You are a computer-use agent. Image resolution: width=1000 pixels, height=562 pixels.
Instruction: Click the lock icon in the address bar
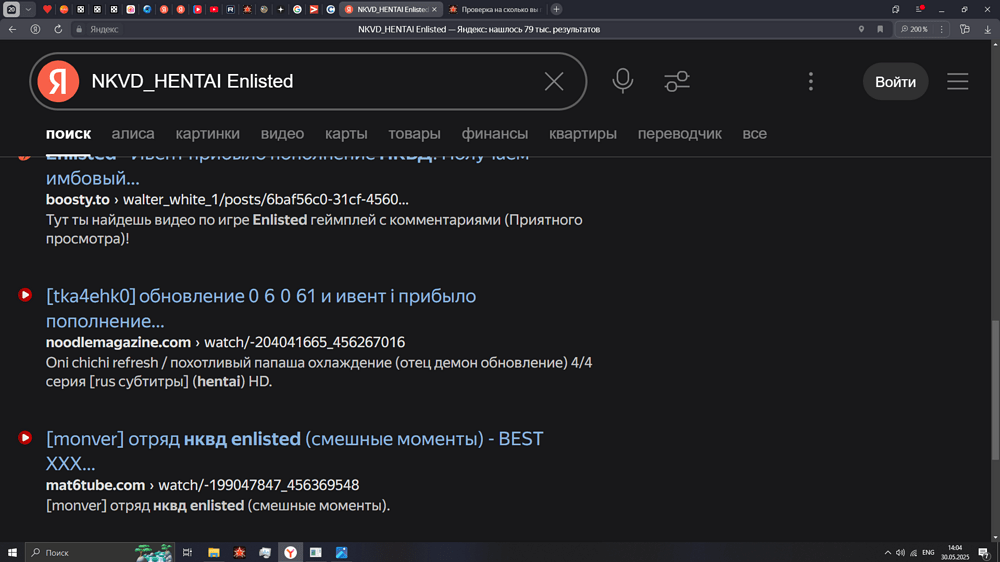click(79, 29)
